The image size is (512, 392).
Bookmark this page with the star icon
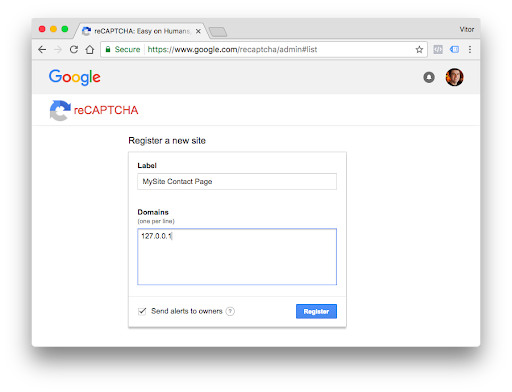[419, 50]
